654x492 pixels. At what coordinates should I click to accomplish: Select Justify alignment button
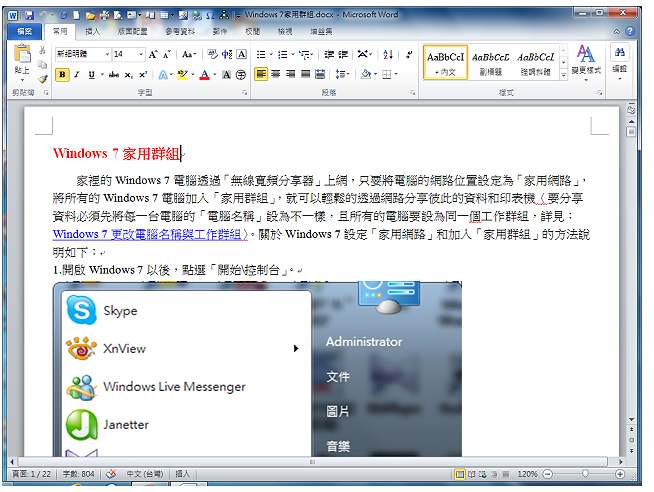click(306, 75)
